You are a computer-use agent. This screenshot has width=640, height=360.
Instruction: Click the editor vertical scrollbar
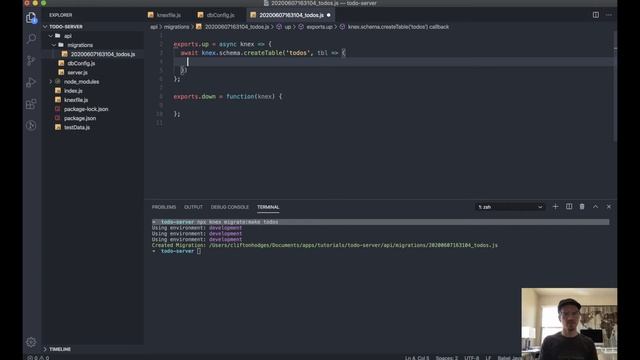pos(615,87)
